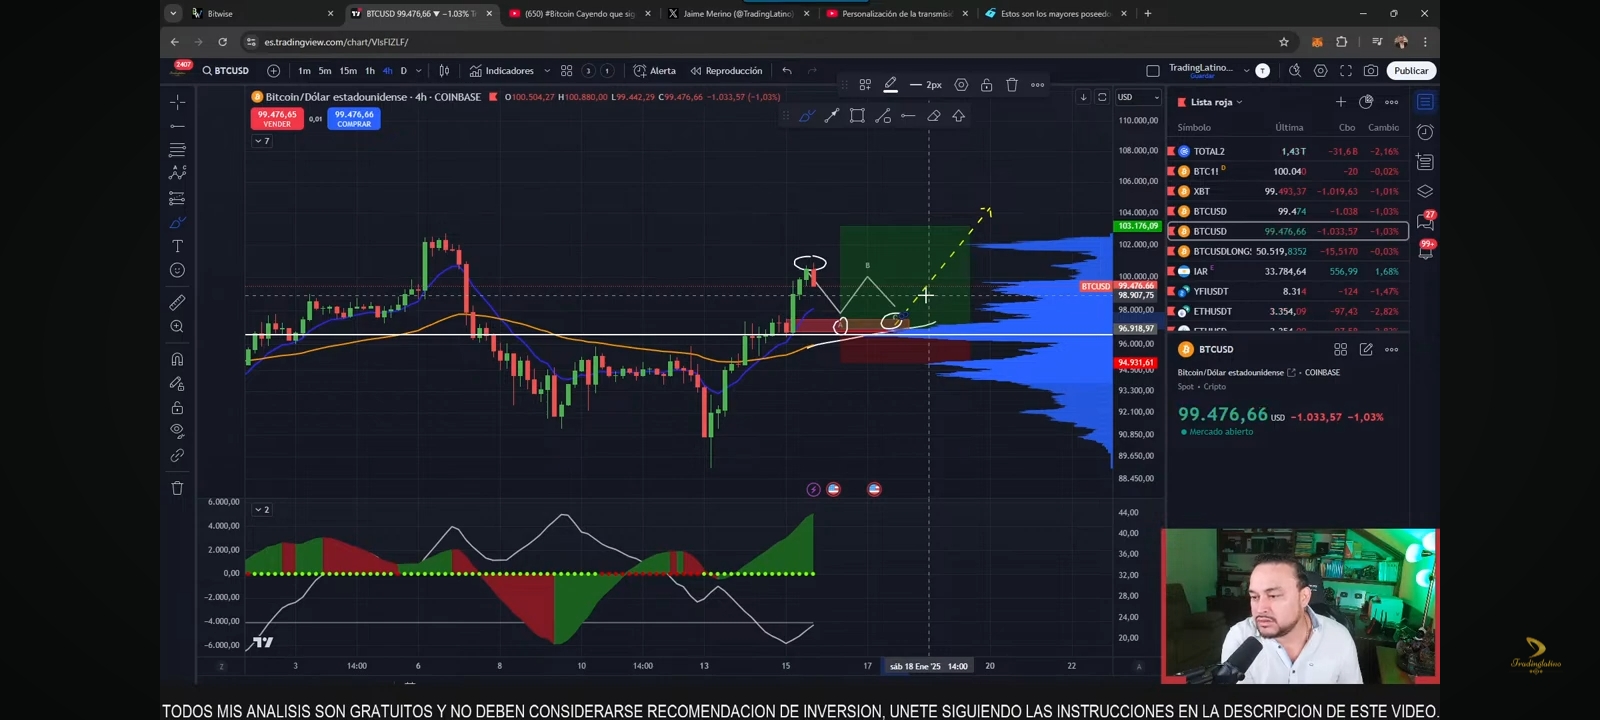Open indicator templates grid icon
The width and height of the screenshot is (1600, 720).
pos(567,71)
